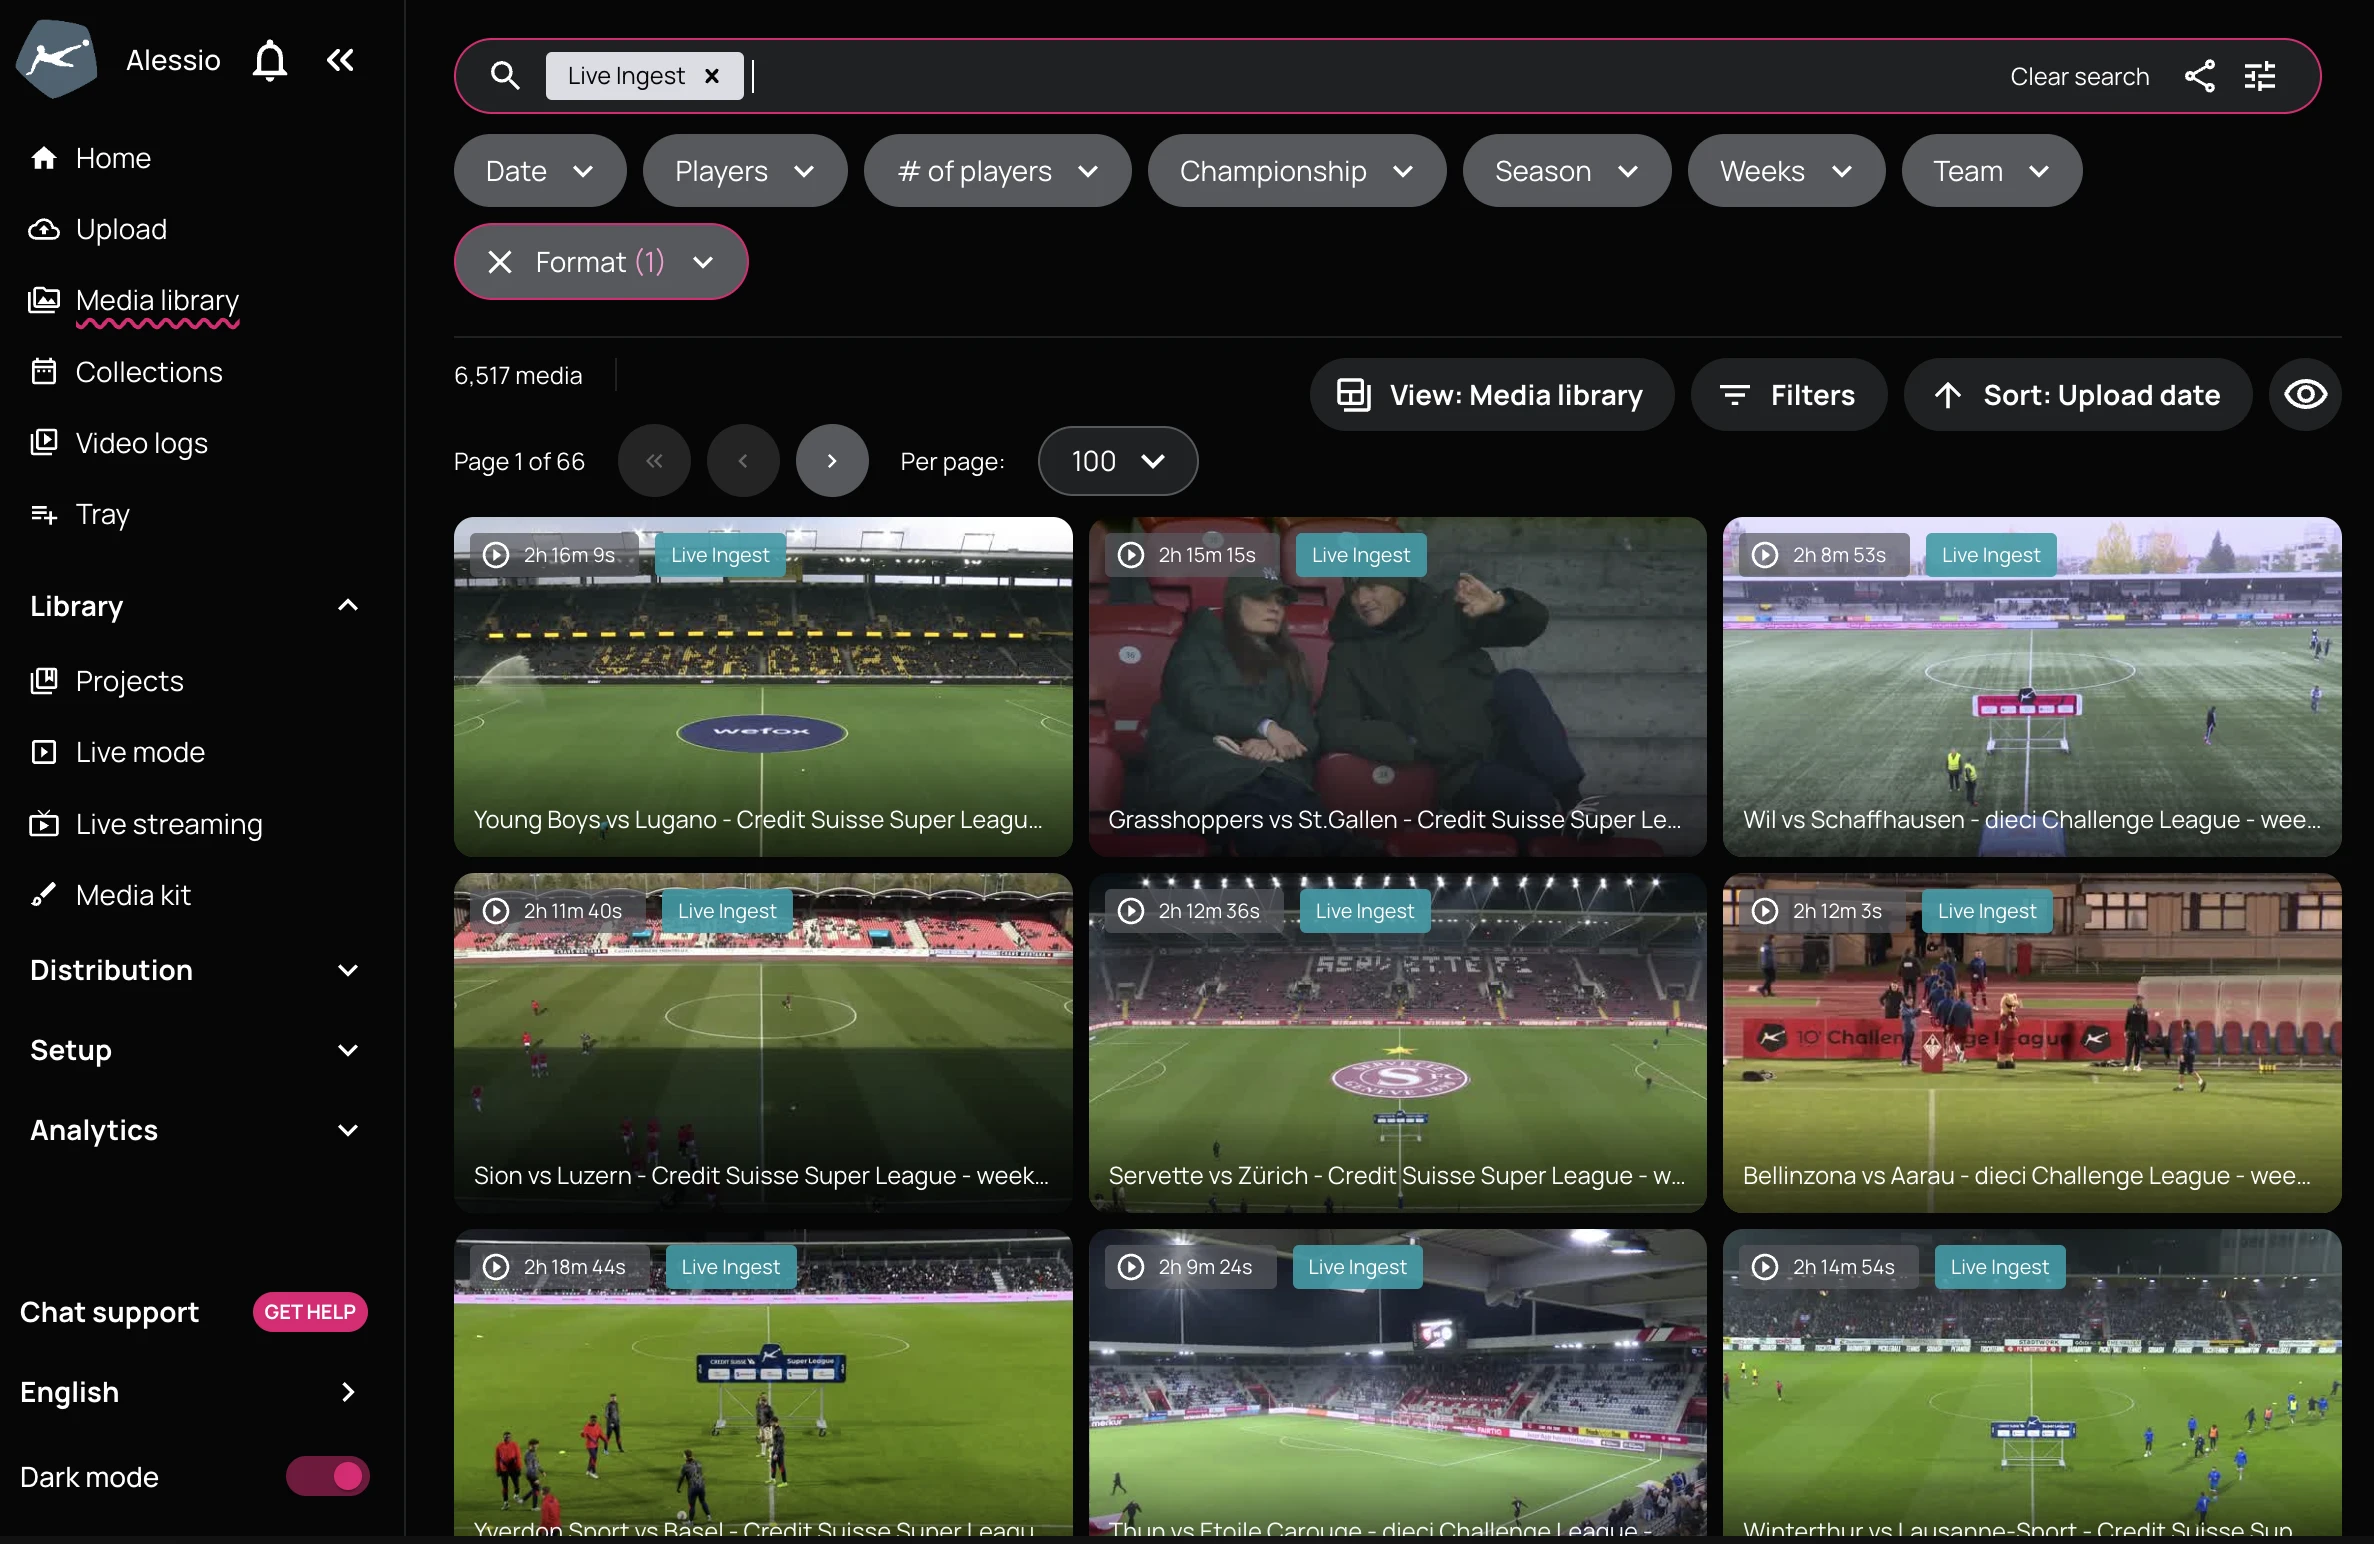Click the app logo icon

tap(56, 60)
